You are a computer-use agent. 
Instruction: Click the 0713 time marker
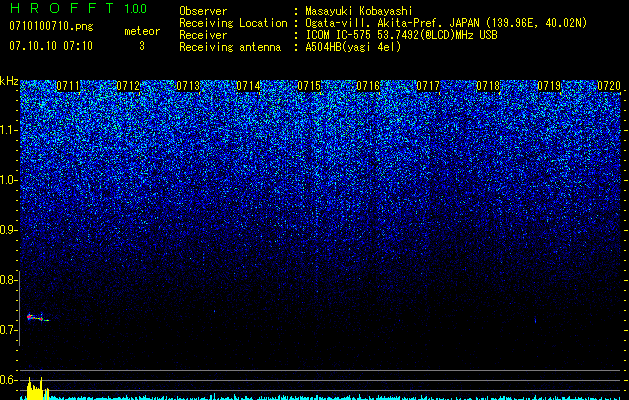[188, 86]
